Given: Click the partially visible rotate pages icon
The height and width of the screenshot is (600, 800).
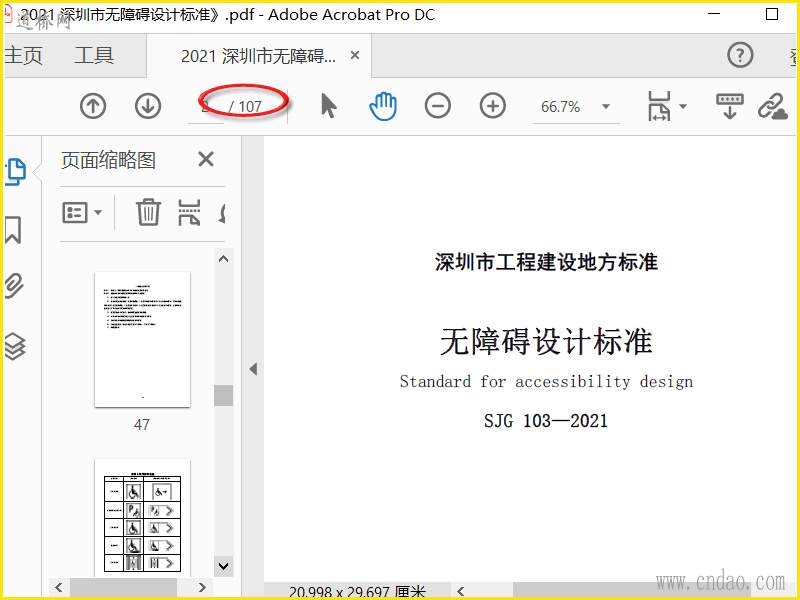Looking at the screenshot, I should tap(221, 212).
